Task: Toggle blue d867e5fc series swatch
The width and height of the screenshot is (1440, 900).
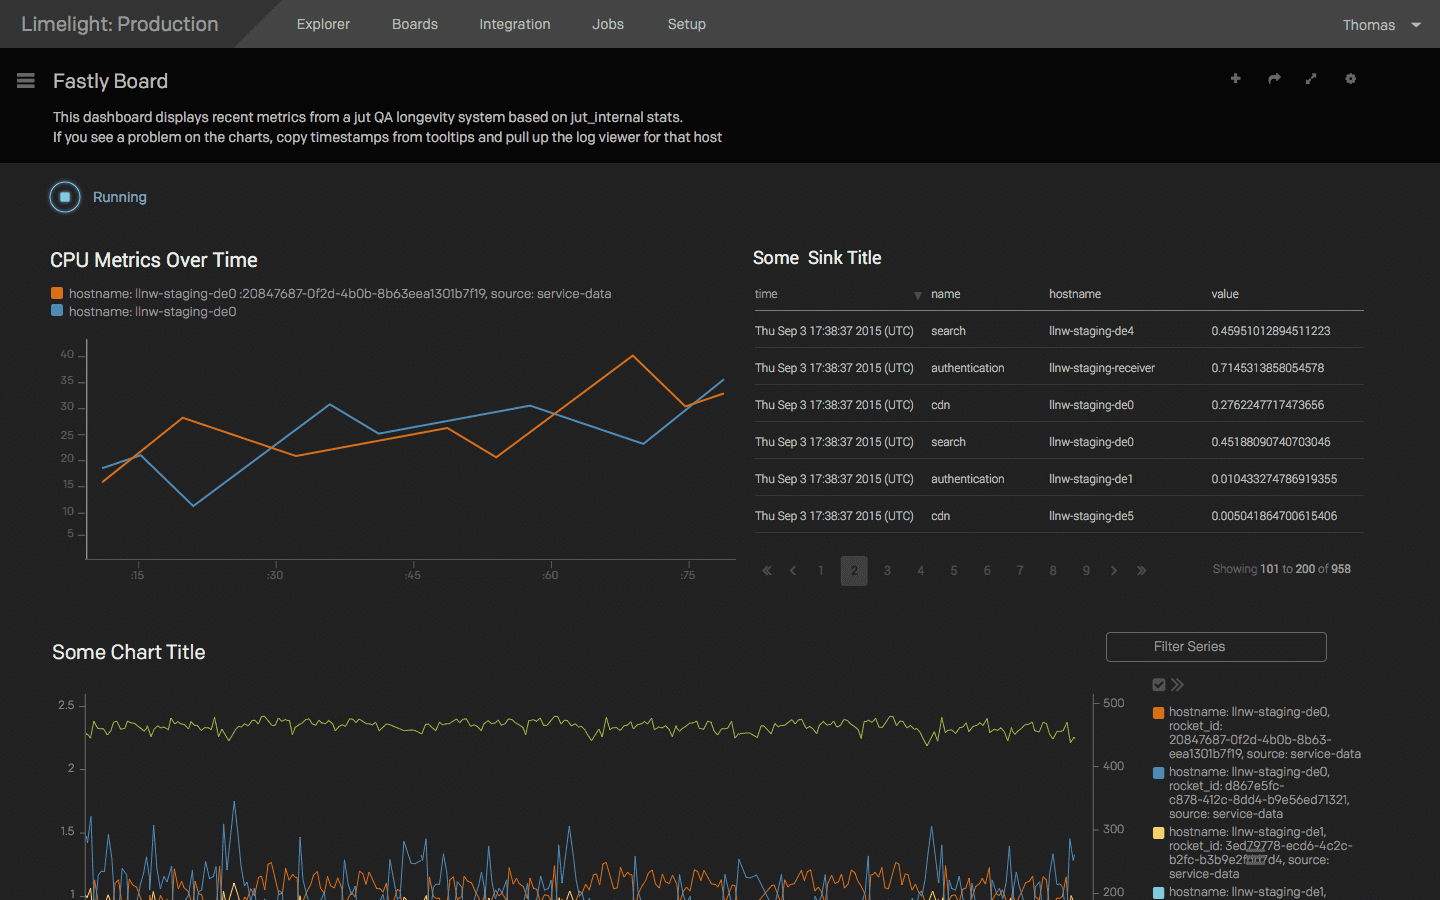Action: point(1159,773)
